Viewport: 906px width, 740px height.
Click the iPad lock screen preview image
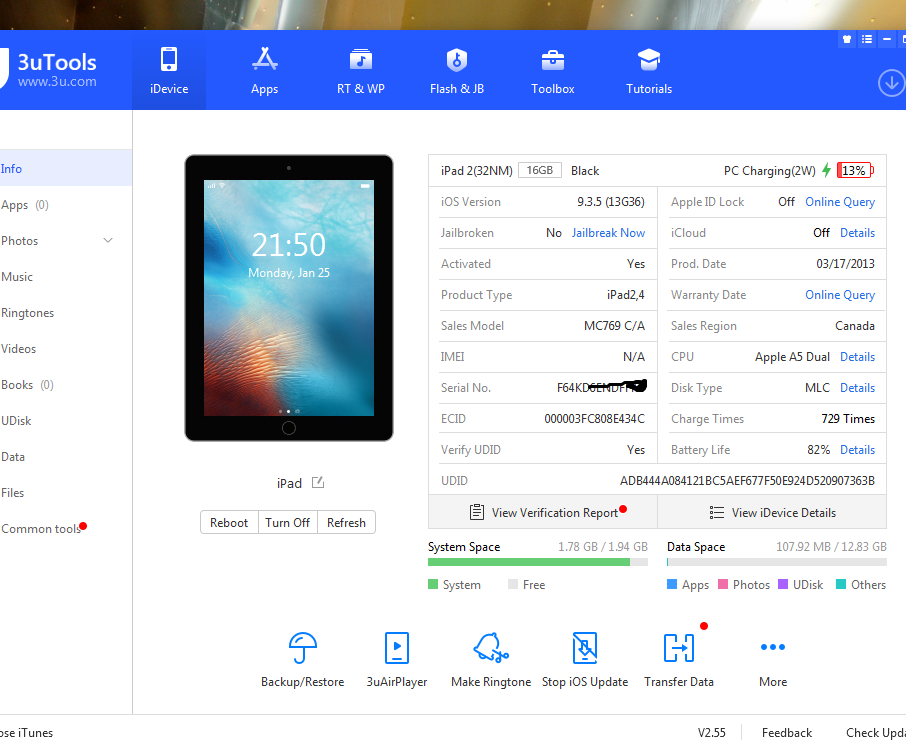[289, 298]
